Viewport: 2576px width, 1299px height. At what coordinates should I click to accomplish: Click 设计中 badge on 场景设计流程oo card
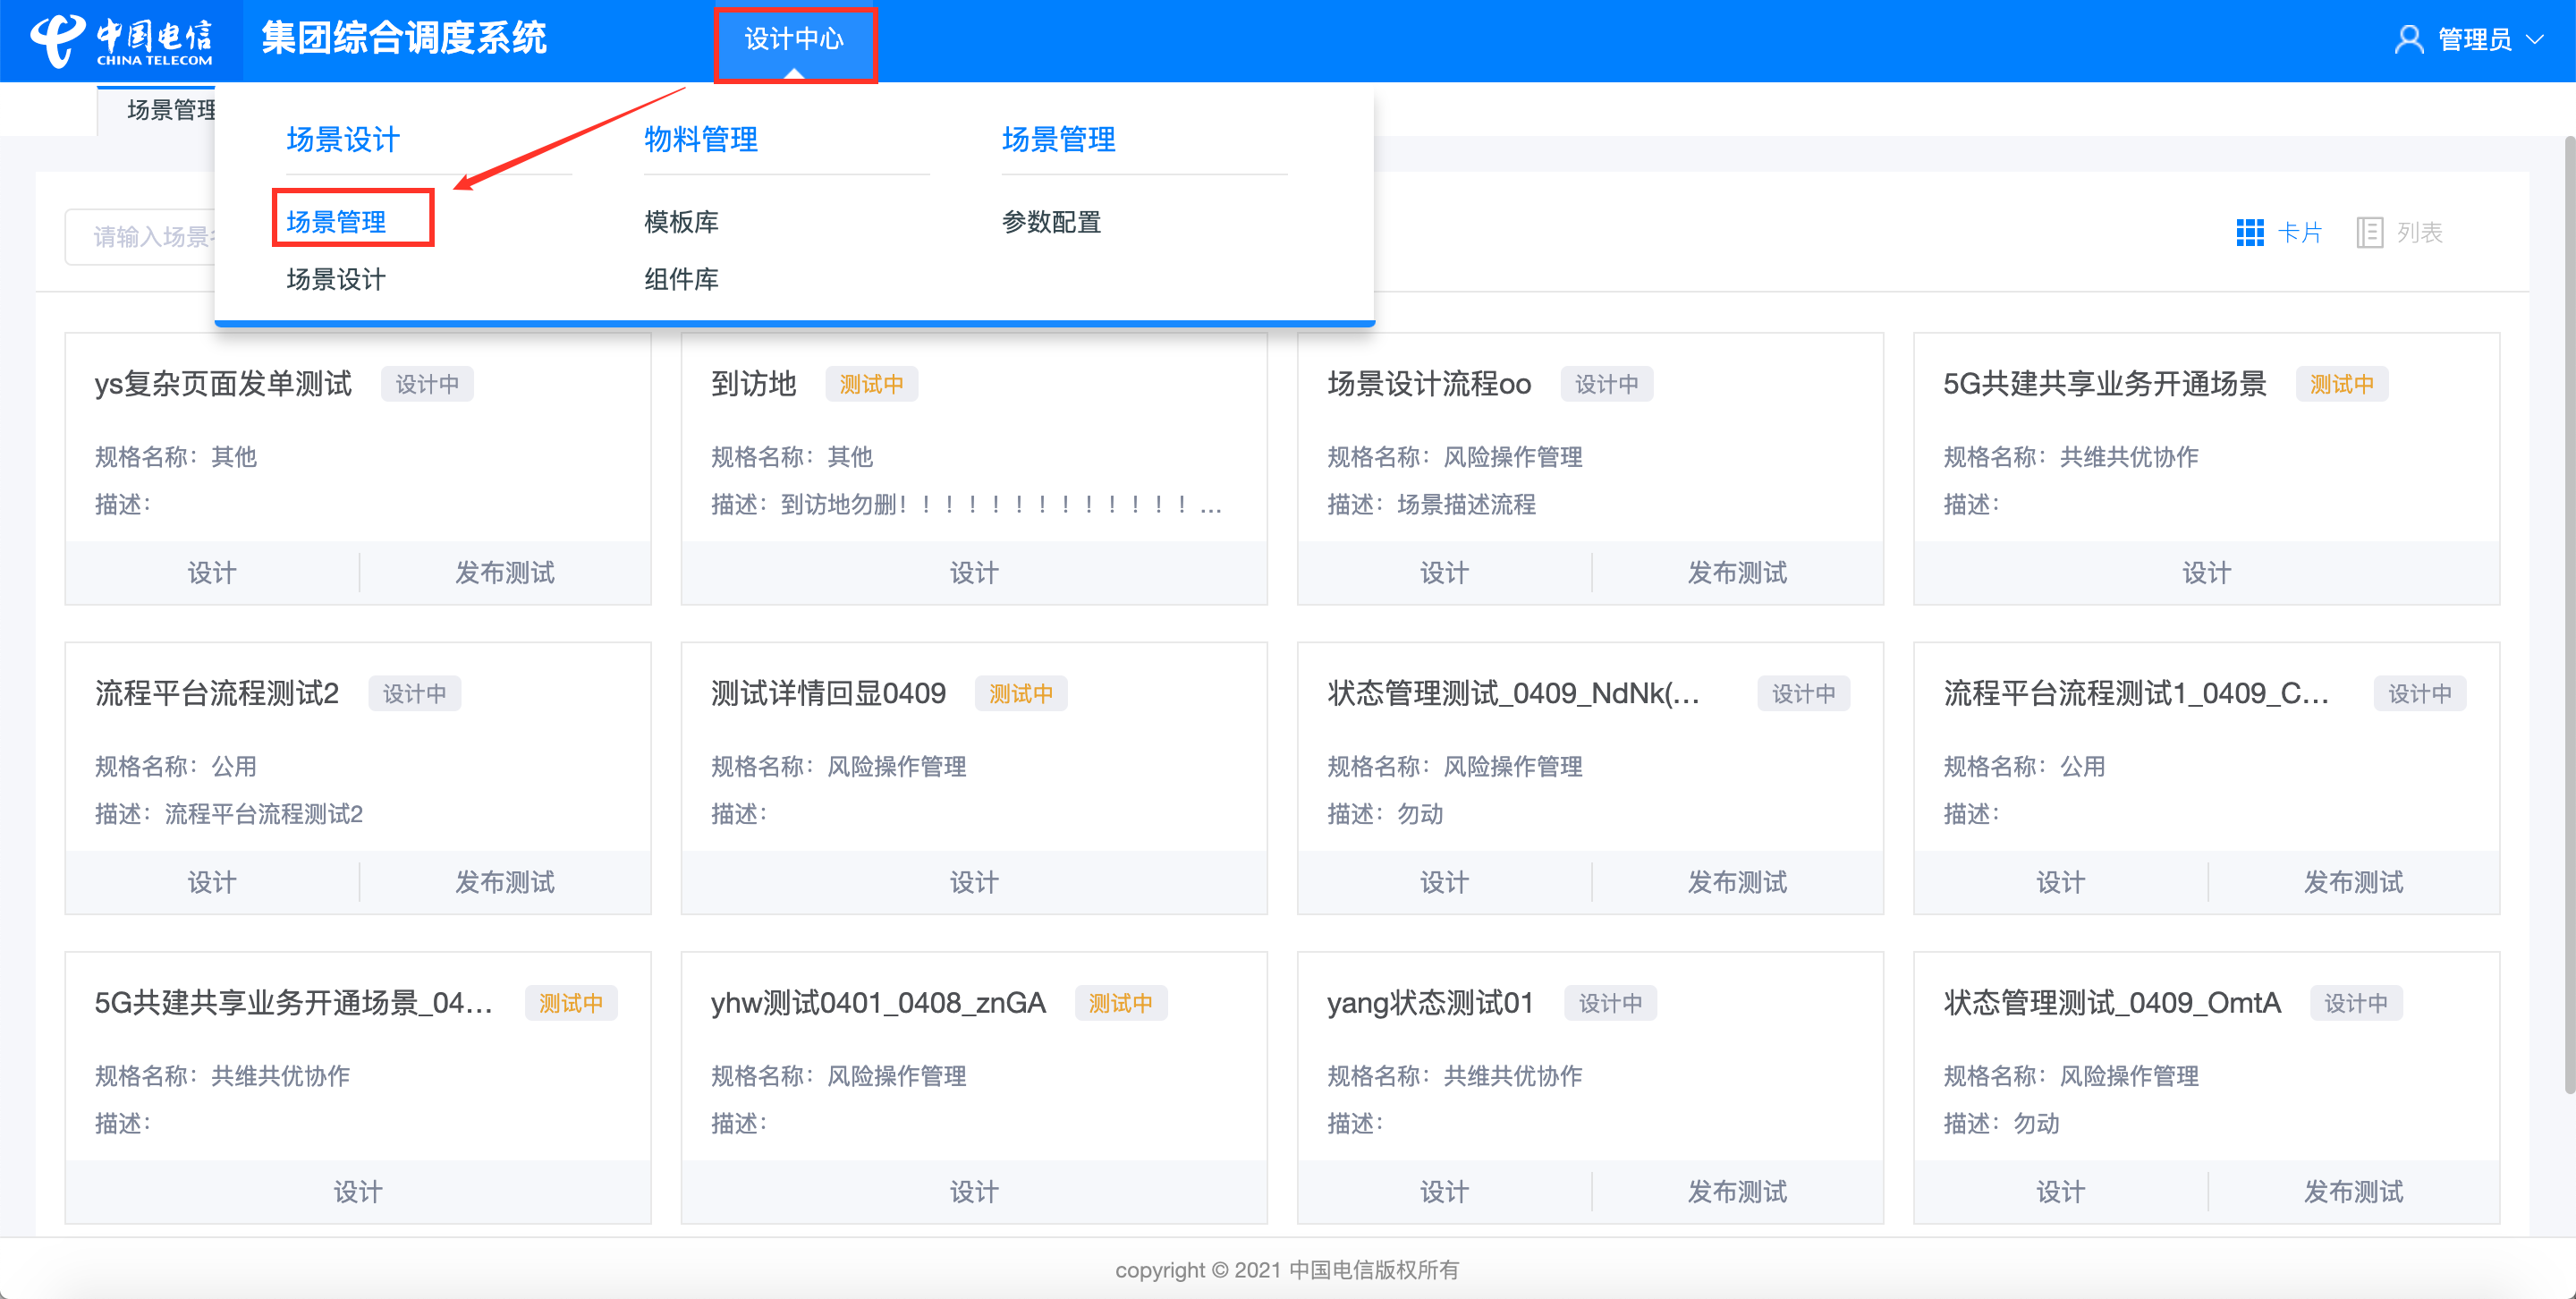coord(1607,384)
